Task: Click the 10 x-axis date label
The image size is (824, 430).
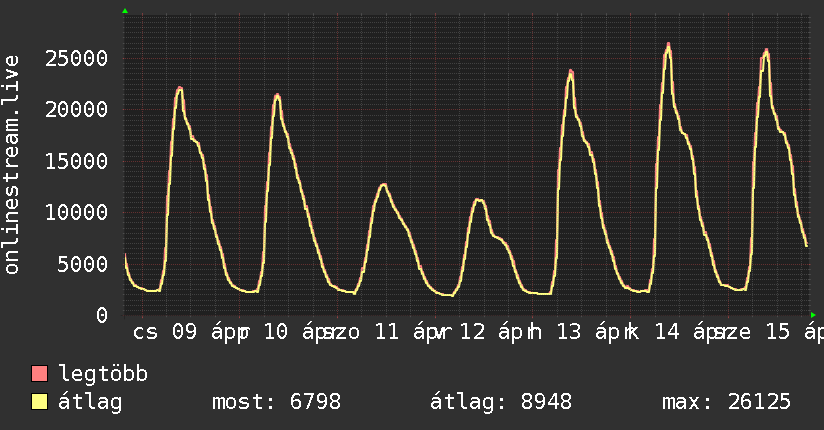Action: [x=276, y=332]
